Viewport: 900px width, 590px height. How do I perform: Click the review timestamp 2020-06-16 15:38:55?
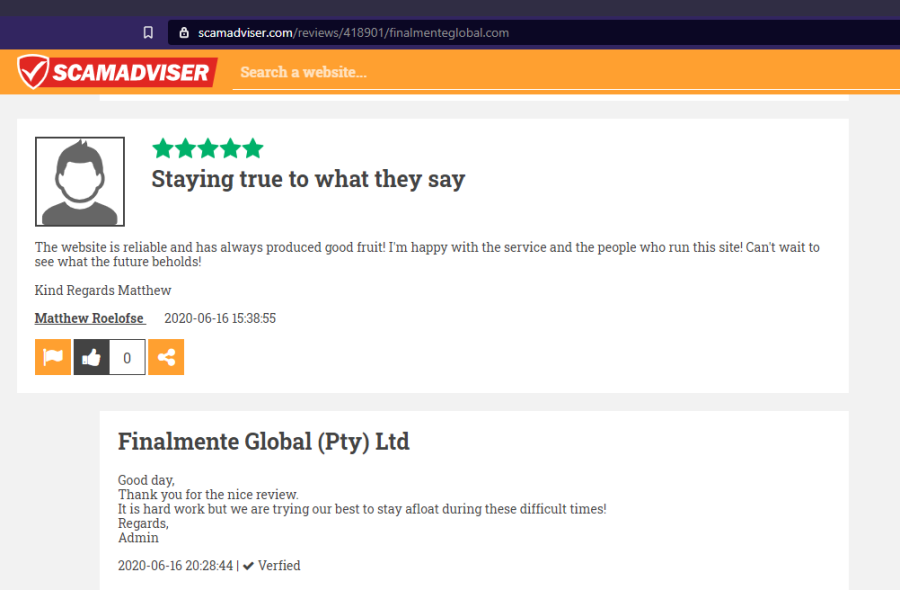[220, 318]
